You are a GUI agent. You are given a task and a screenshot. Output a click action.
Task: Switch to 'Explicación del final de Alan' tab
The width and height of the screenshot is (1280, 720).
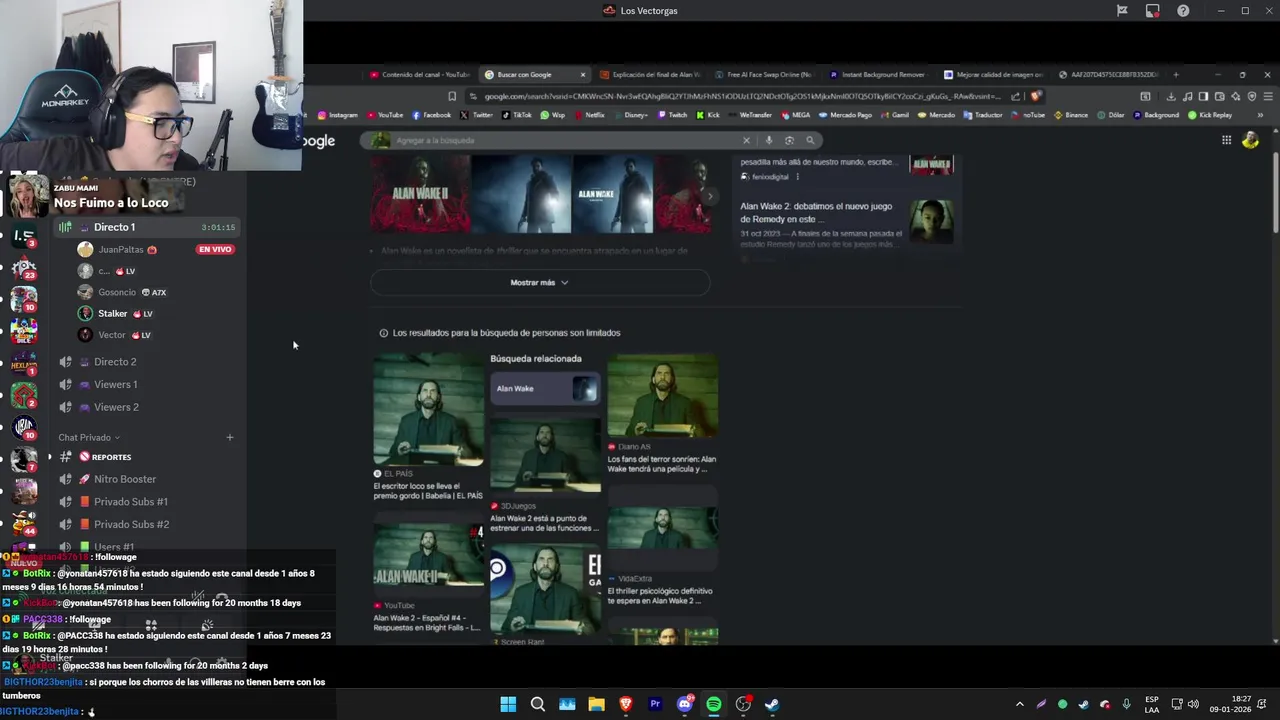pyautogui.click(x=650, y=75)
